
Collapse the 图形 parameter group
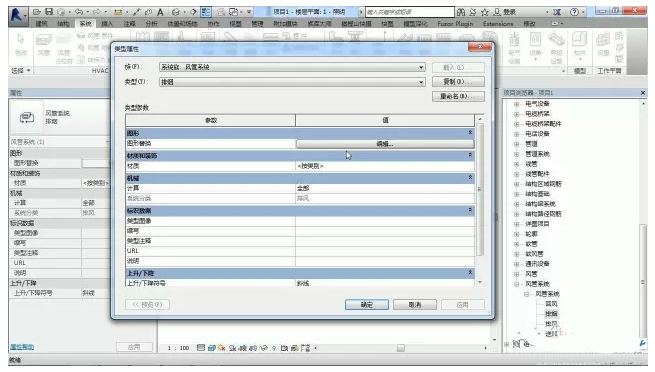470,132
